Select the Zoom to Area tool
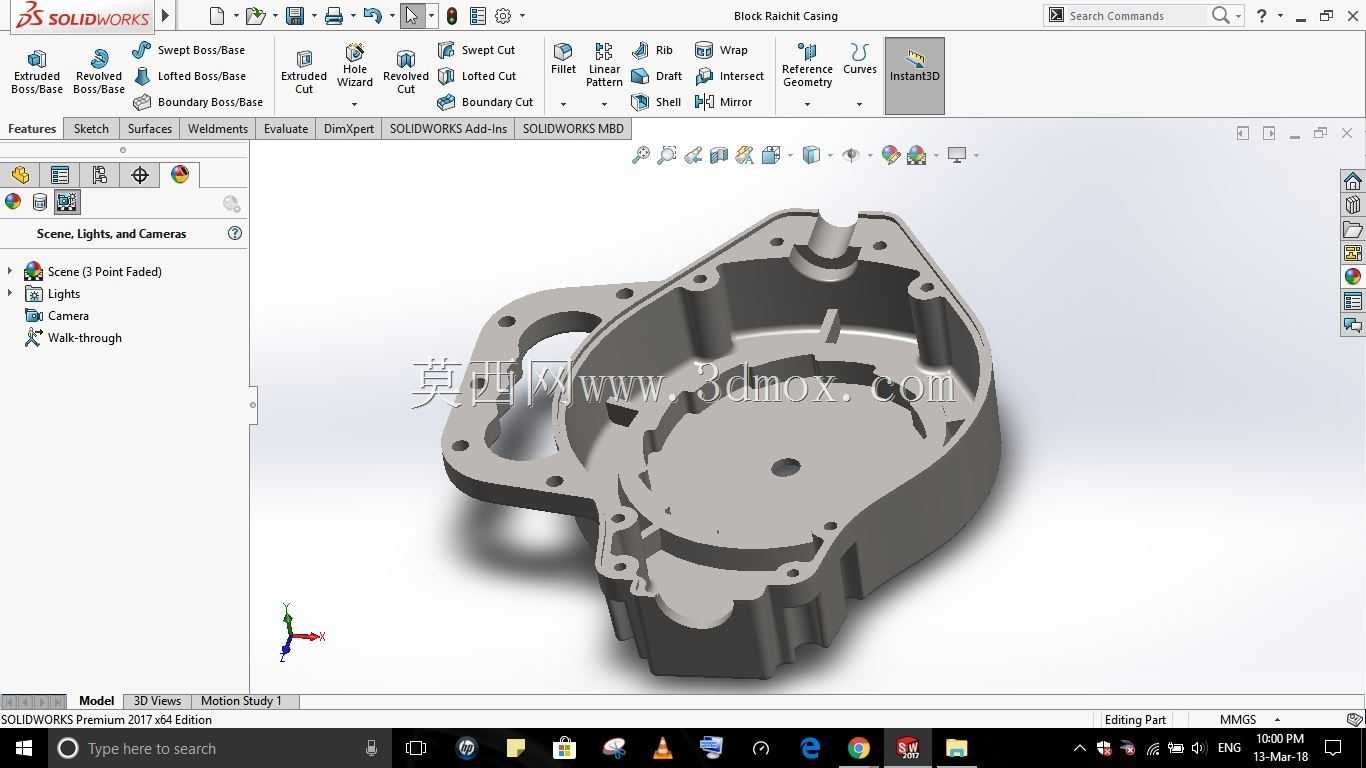The width and height of the screenshot is (1366, 768). [667, 155]
